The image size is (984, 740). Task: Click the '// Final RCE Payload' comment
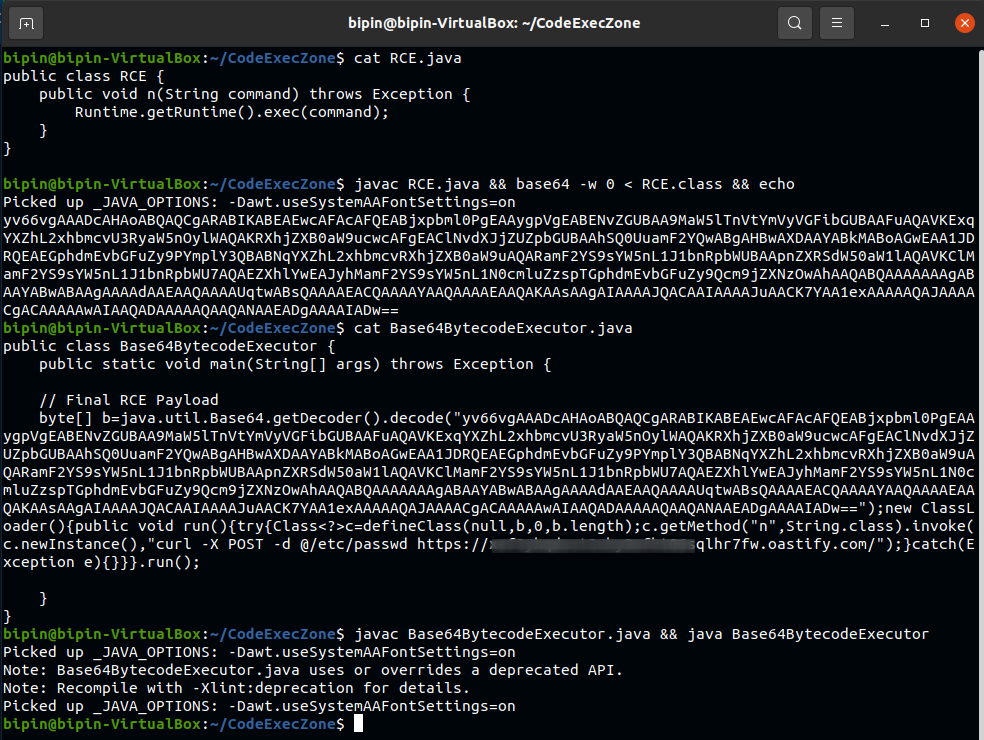click(129, 400)
